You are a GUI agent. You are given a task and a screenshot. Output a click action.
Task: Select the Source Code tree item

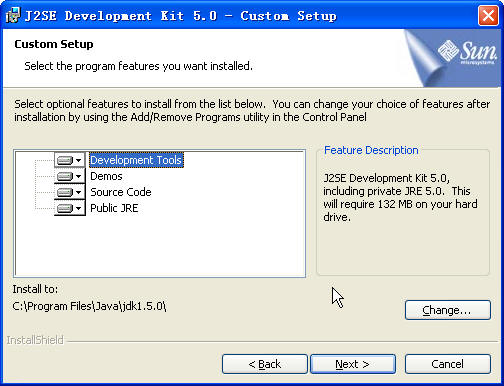(x=121, y=192)
